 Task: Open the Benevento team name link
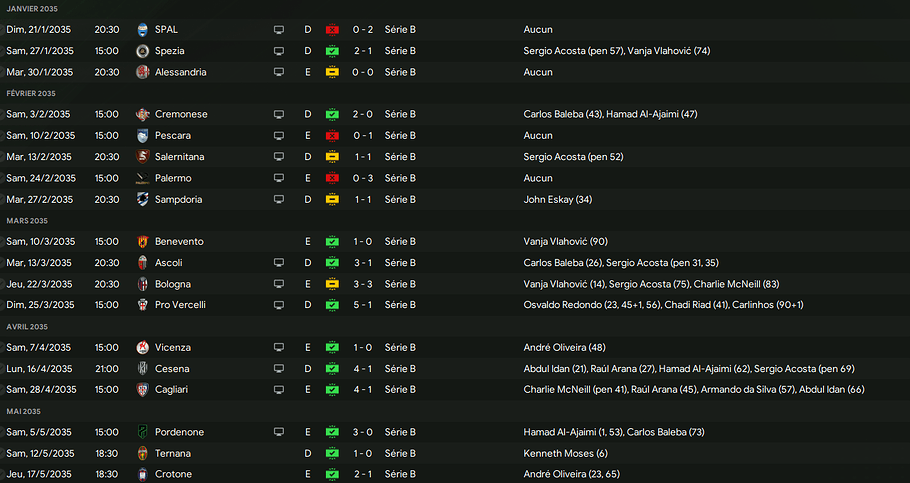pyautogui.click(x=179, y=242)
